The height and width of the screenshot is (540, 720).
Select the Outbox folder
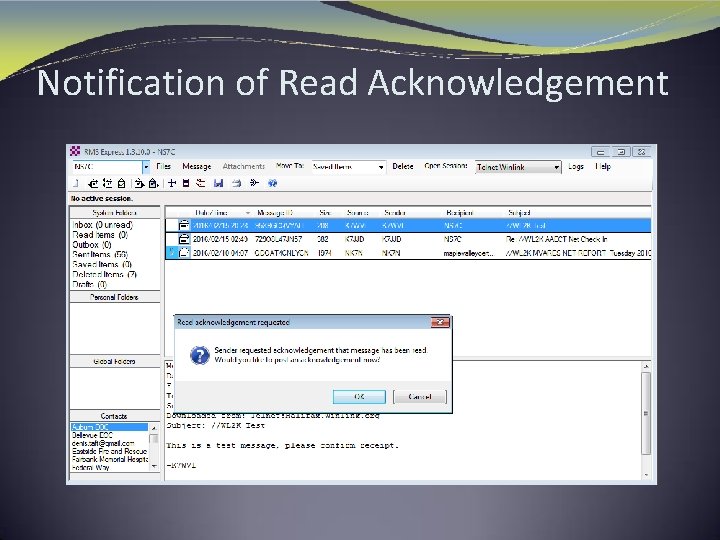coord(92,245)
